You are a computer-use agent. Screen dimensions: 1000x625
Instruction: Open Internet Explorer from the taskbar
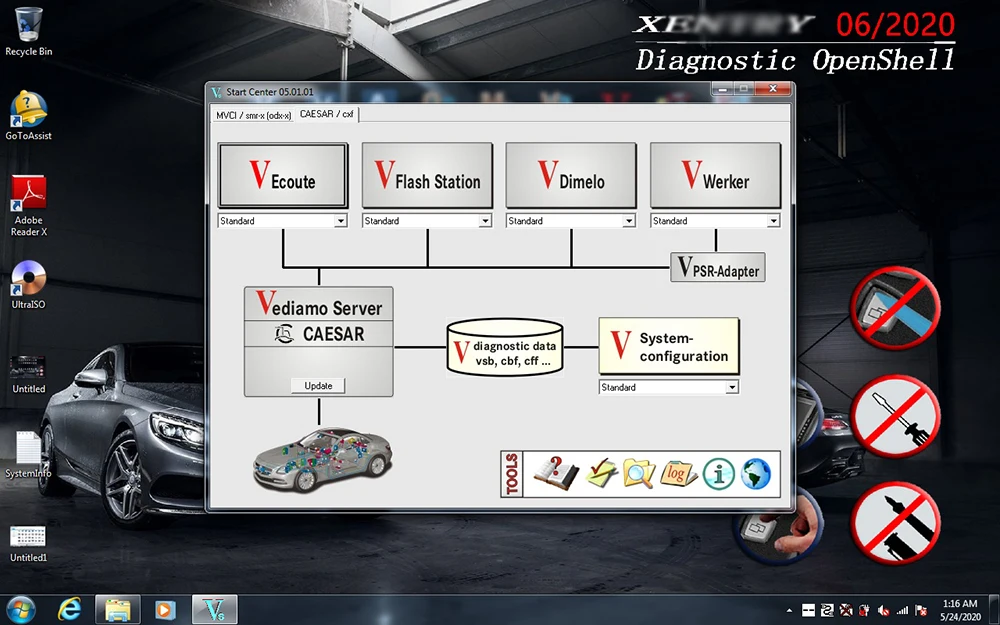click(70, 608)
